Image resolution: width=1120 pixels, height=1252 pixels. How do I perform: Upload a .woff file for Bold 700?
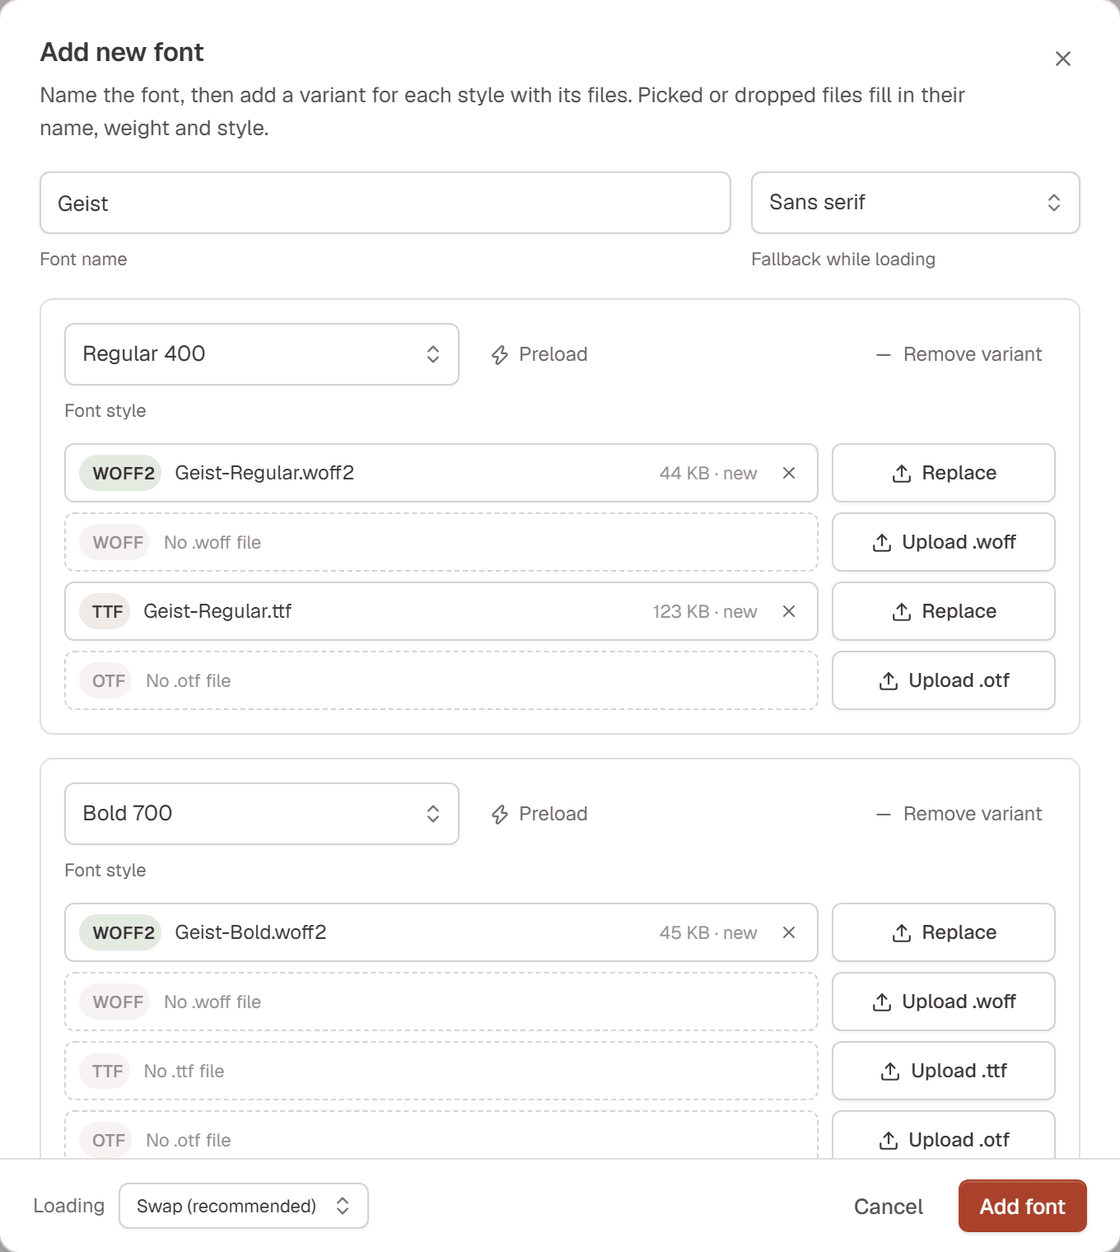[943, 1001]
